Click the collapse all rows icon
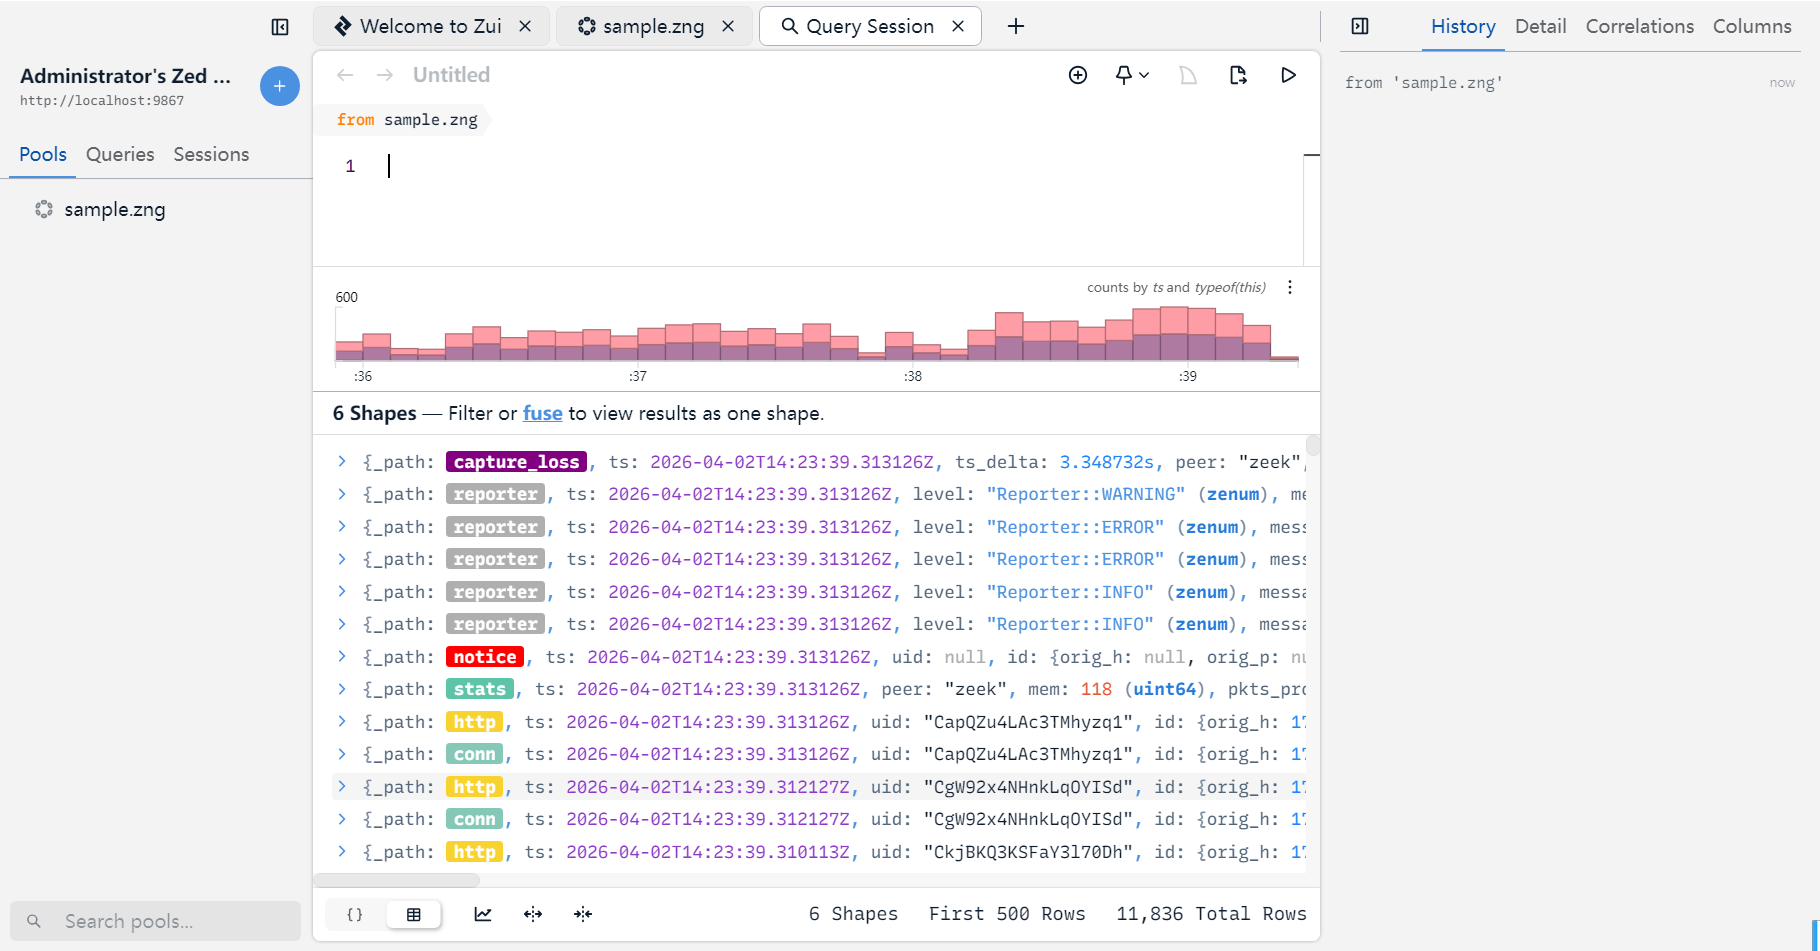1820x951 pixels. (583, 914)
